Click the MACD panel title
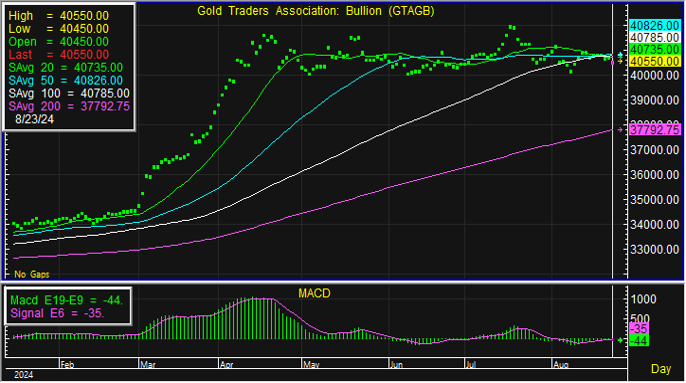The width and height of the screenshot is (686, 383). pyautogui.click(x=314, y=293)
